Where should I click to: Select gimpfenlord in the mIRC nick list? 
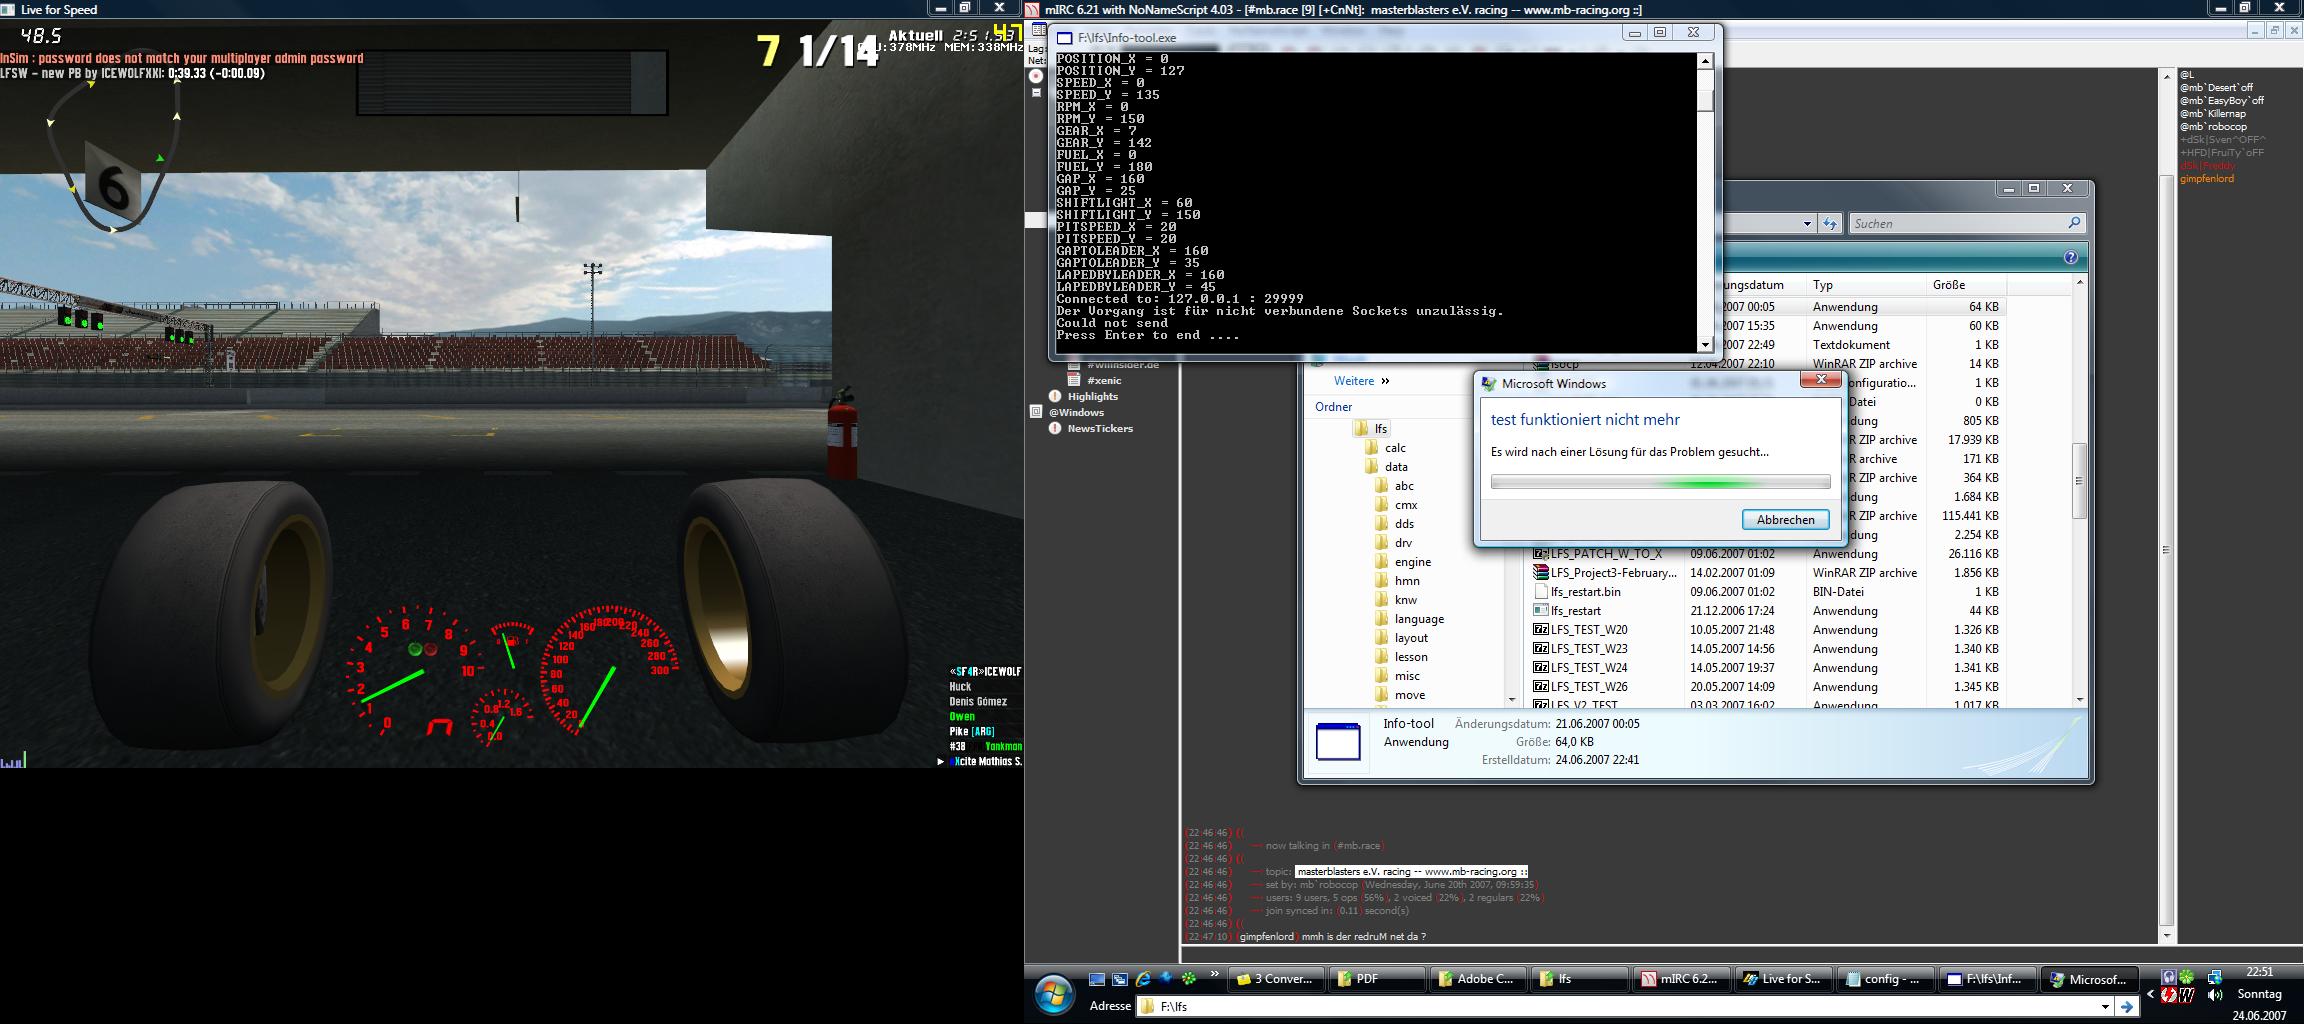tap(2205, 179)
